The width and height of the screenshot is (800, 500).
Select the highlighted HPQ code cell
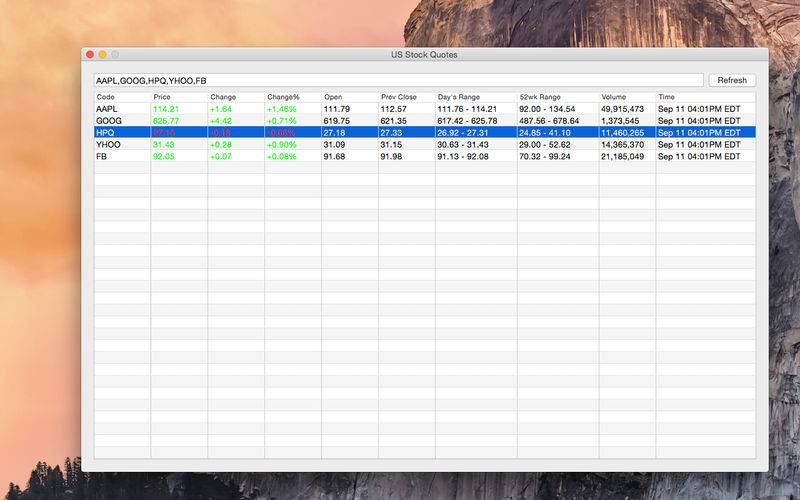coord(105,133)
